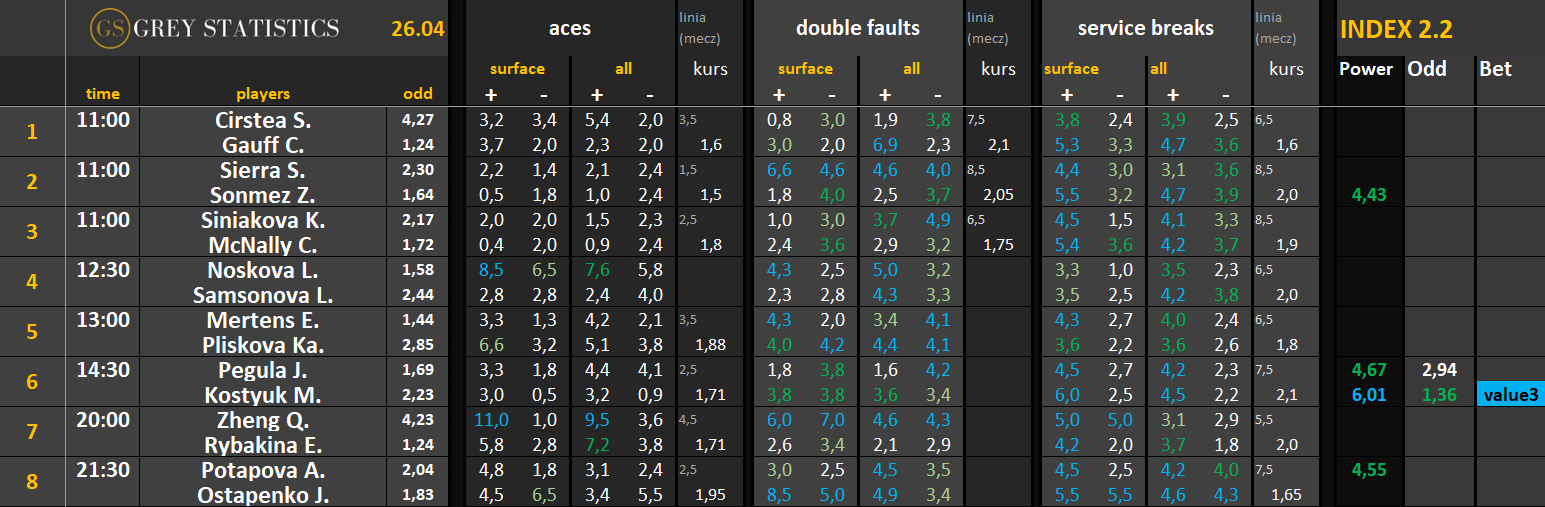Screen dimensions: 1545x507
Task: Click player name Rybakina E.
Action: click(x=264, y=444)
